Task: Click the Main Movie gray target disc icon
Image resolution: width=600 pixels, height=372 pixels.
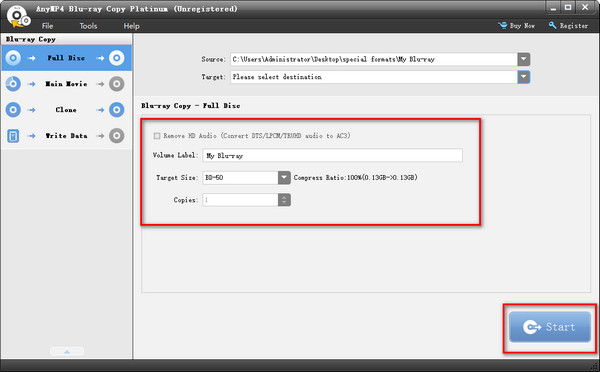Action: point(117,84)
